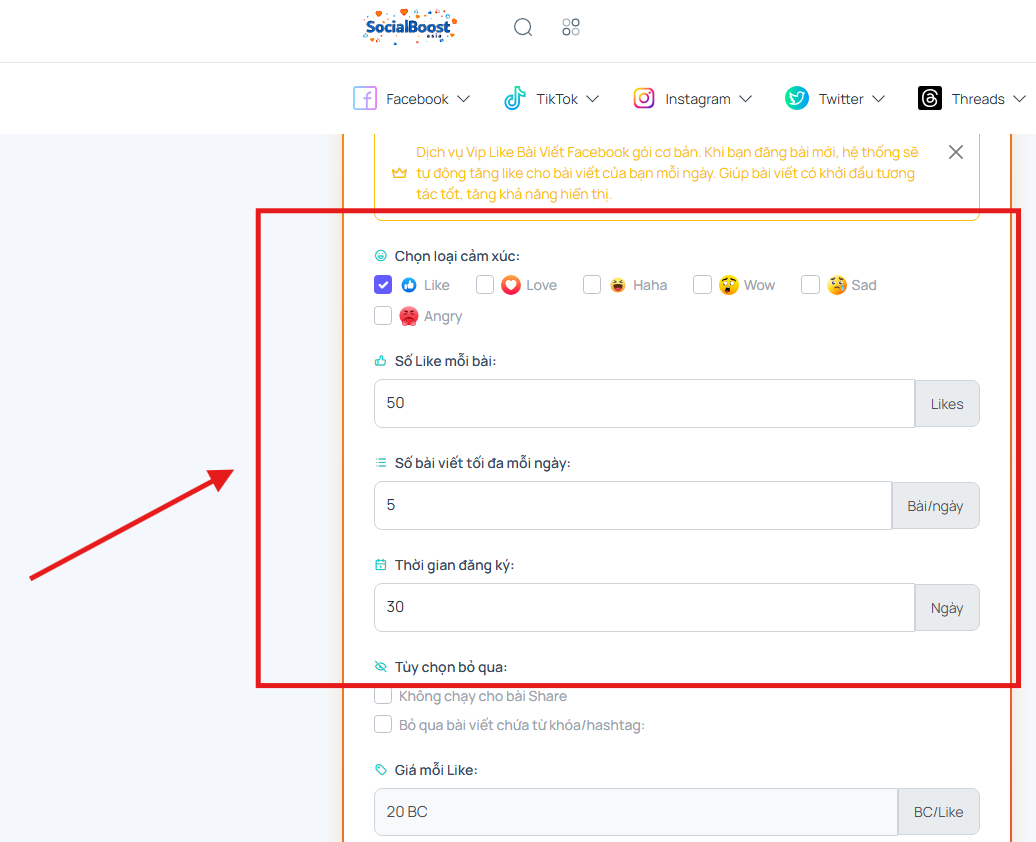Tick the Angry reaction checkbox
1036x842 pixels.
click(x=383, y=316)
